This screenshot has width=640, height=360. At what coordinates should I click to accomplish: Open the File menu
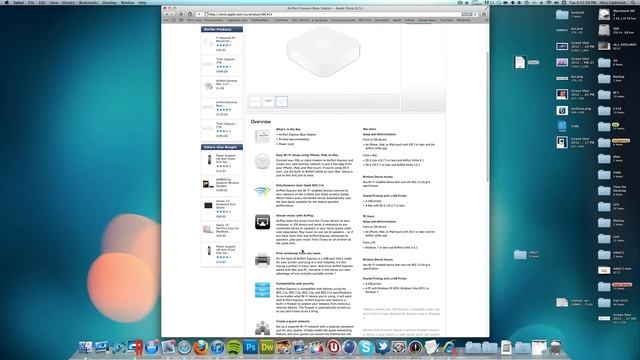31,2
